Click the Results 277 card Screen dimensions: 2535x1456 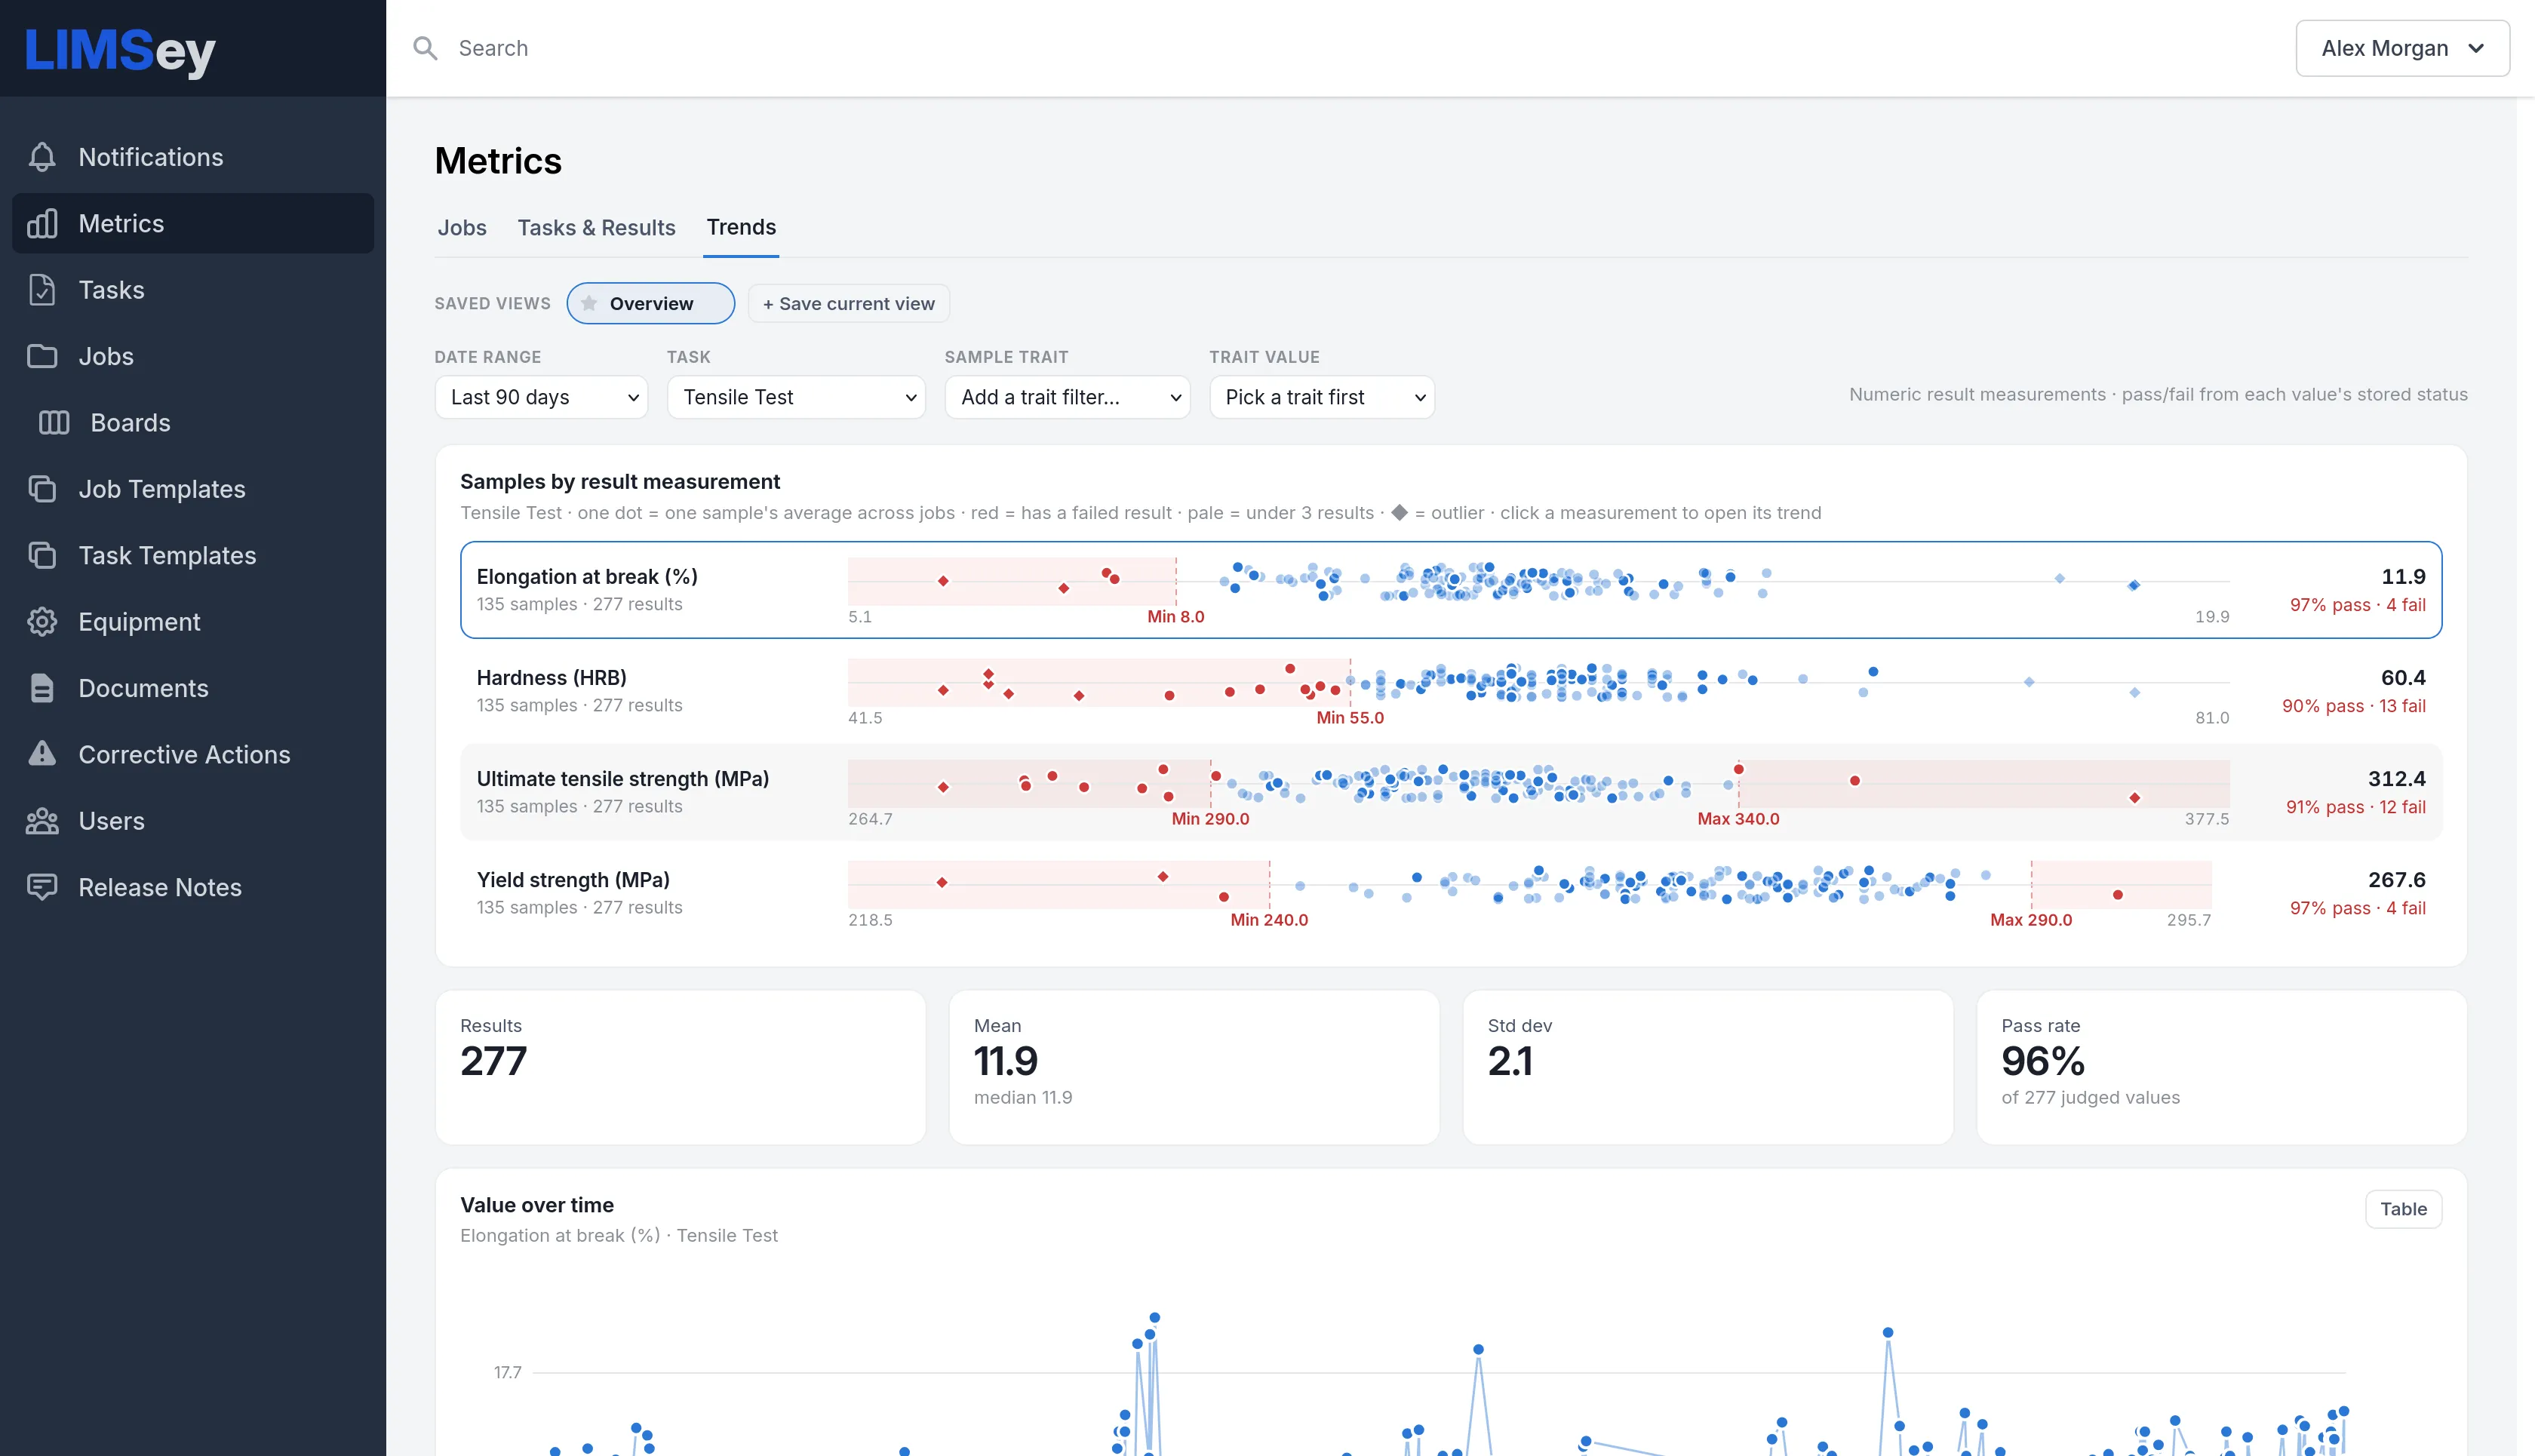pyautogui.click(x=680, y=1067)
